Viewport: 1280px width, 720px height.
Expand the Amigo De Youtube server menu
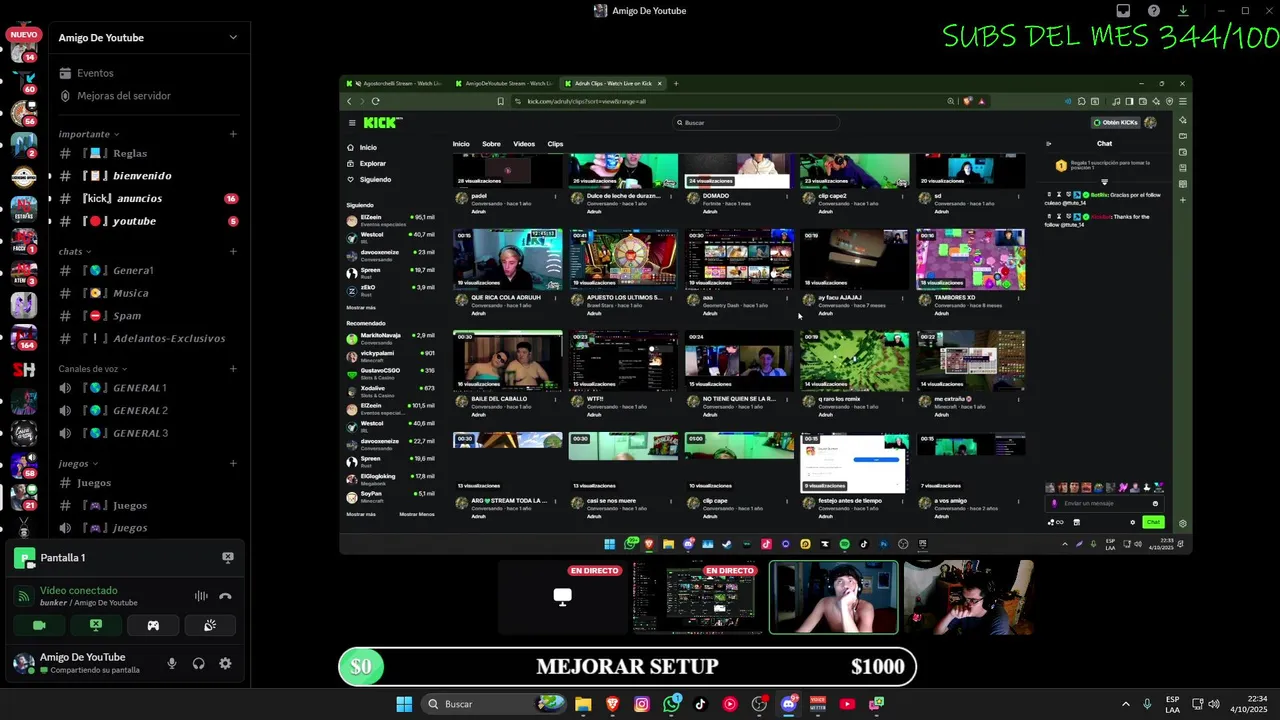tap(233, 38)
